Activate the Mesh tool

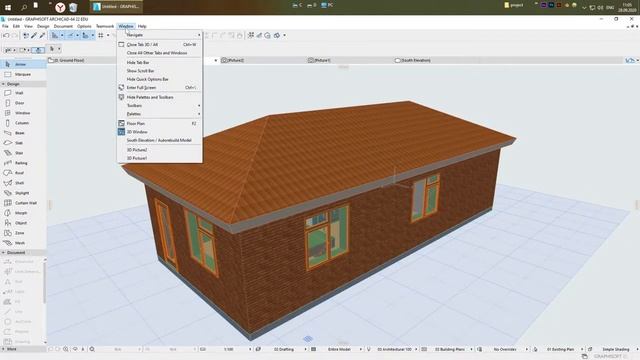[x=23, y=243]
